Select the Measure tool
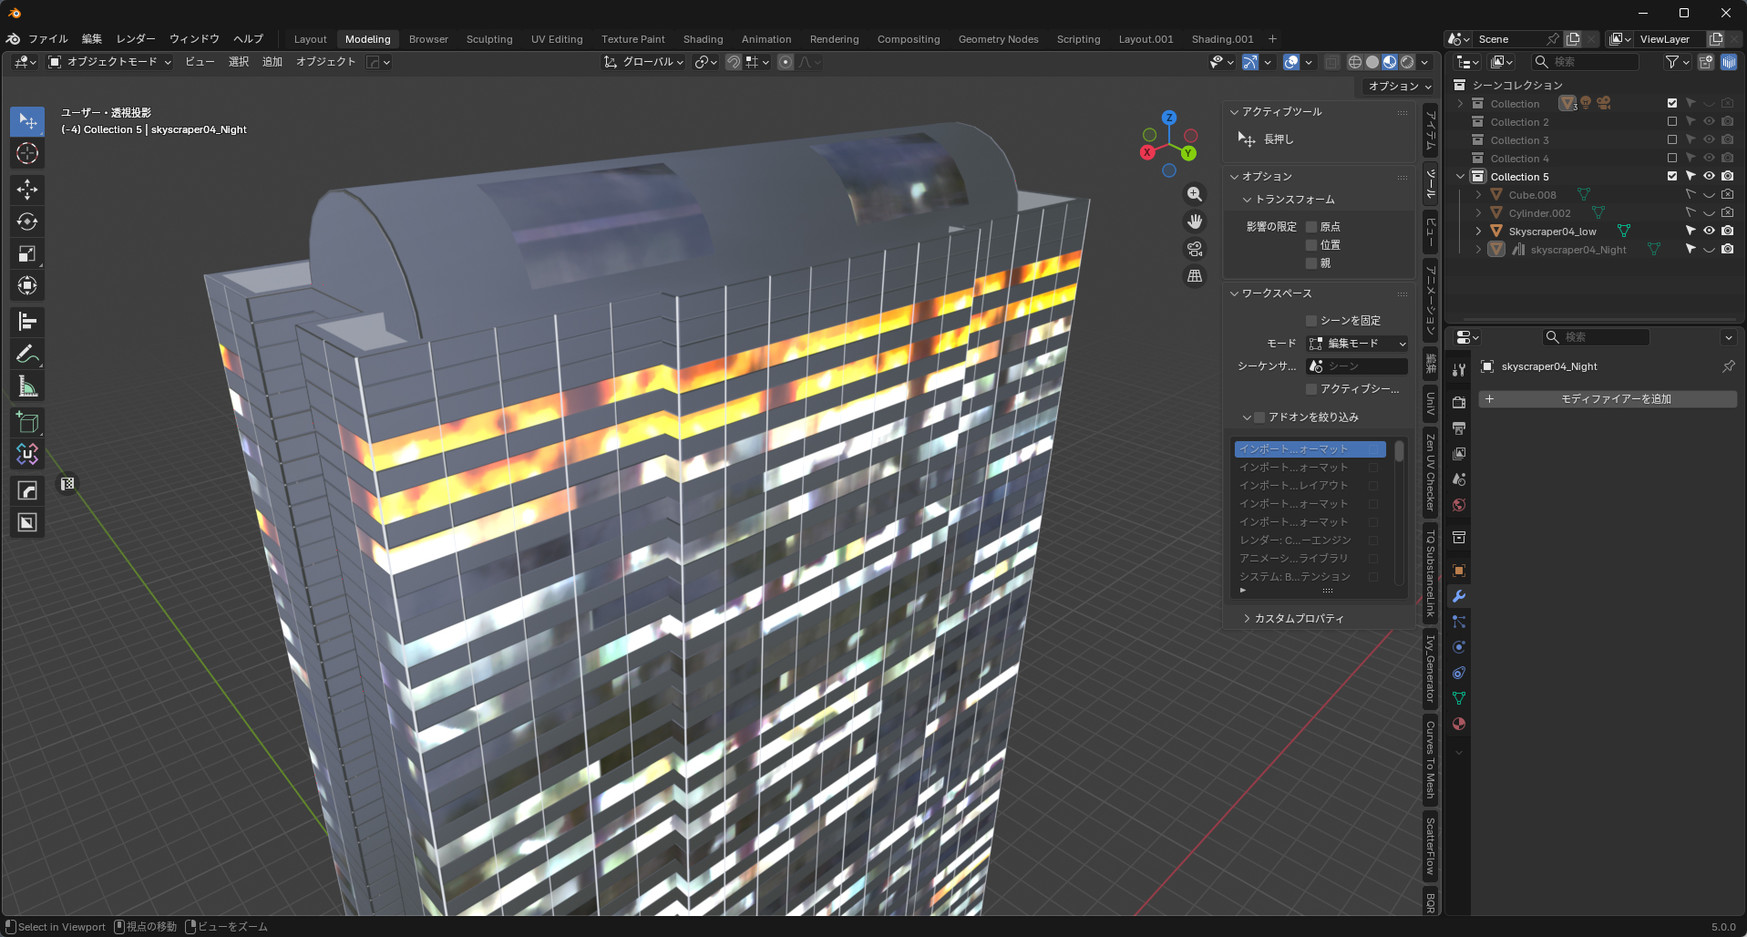1747x937 pixels. 27,387
